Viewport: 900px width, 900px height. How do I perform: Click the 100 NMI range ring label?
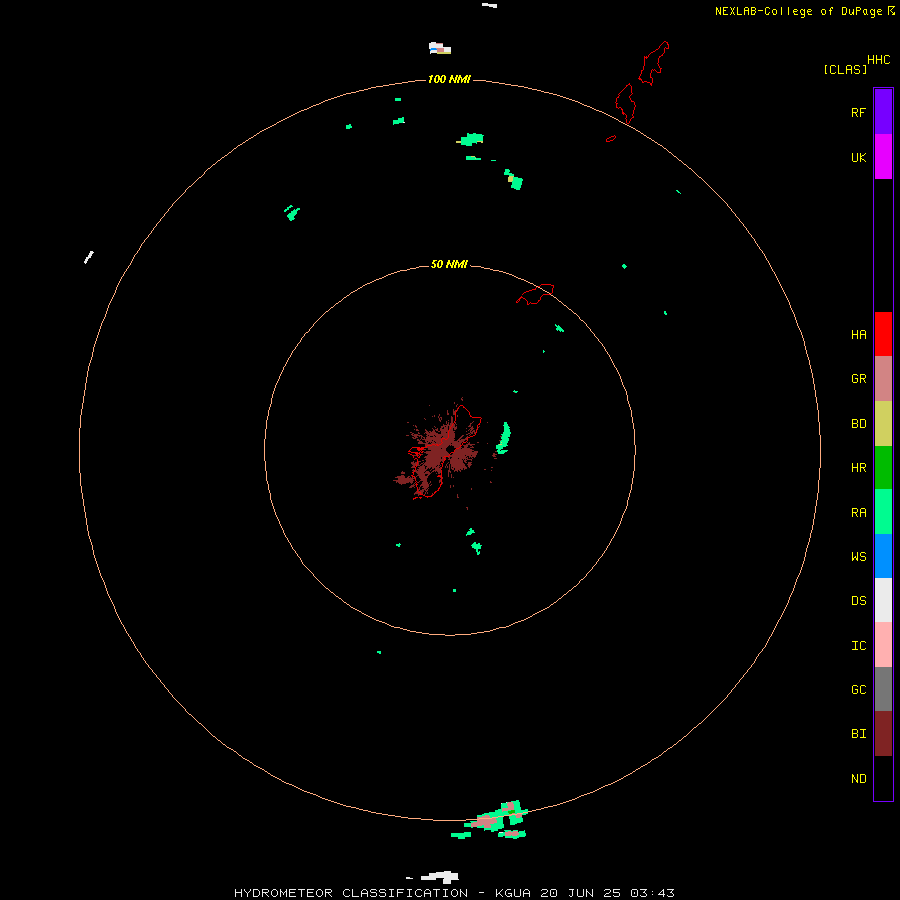pyautogui.click(x=449, y=79)
